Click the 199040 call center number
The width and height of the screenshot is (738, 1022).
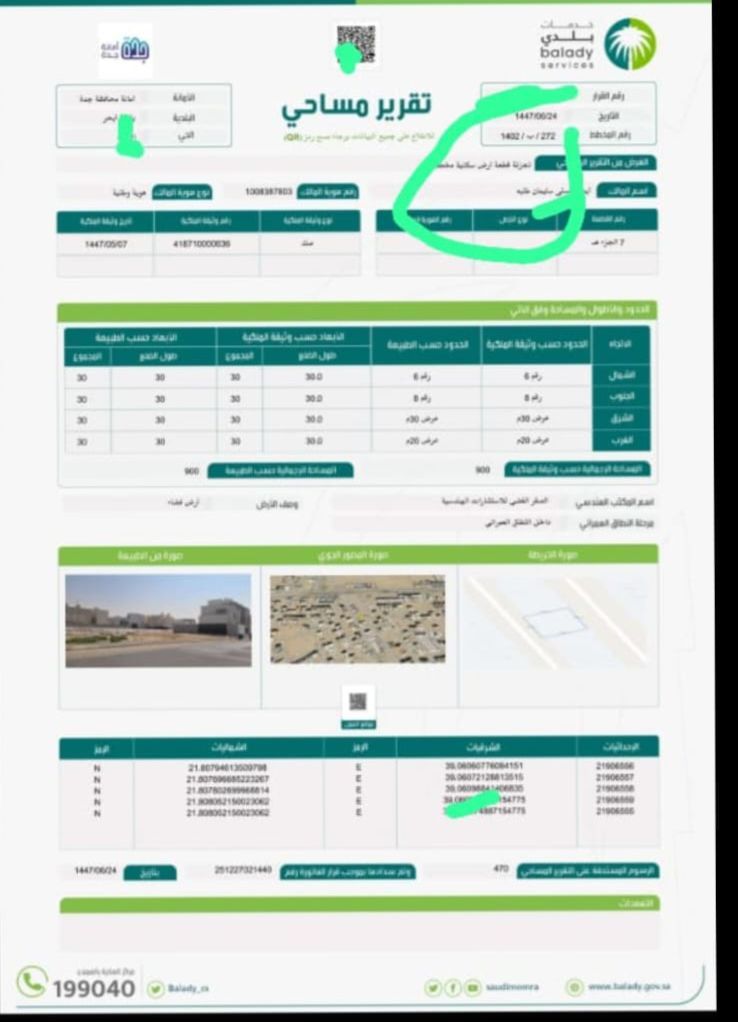[x=93, y=988]
